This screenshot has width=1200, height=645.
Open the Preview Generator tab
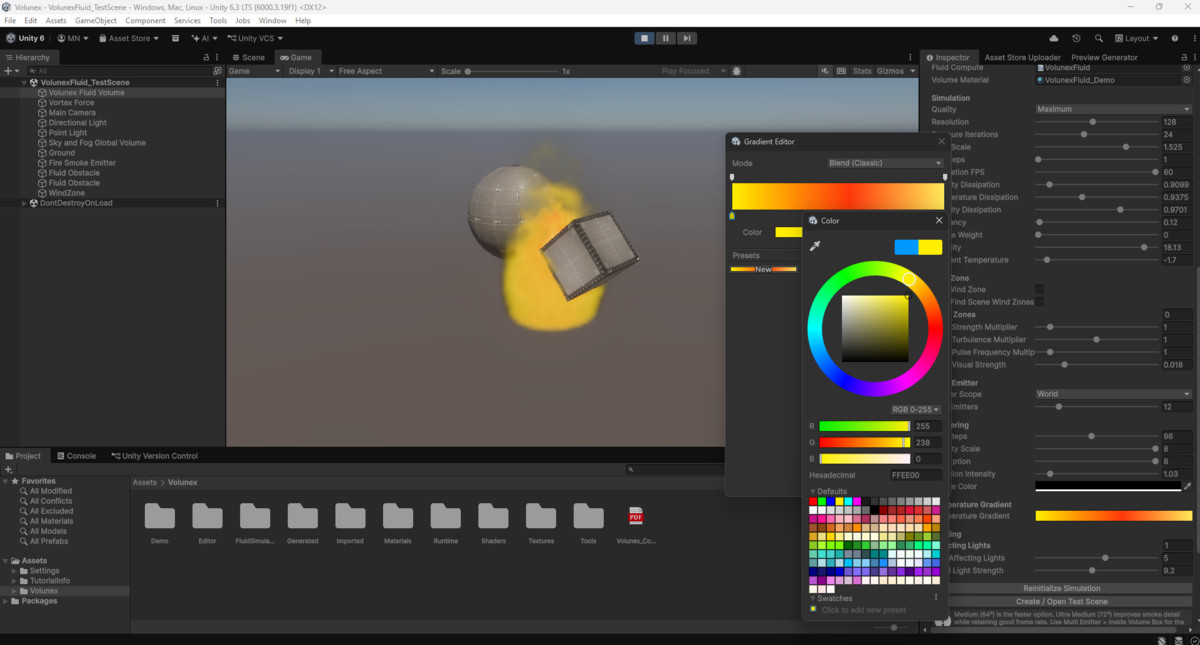click(1104, 57)
